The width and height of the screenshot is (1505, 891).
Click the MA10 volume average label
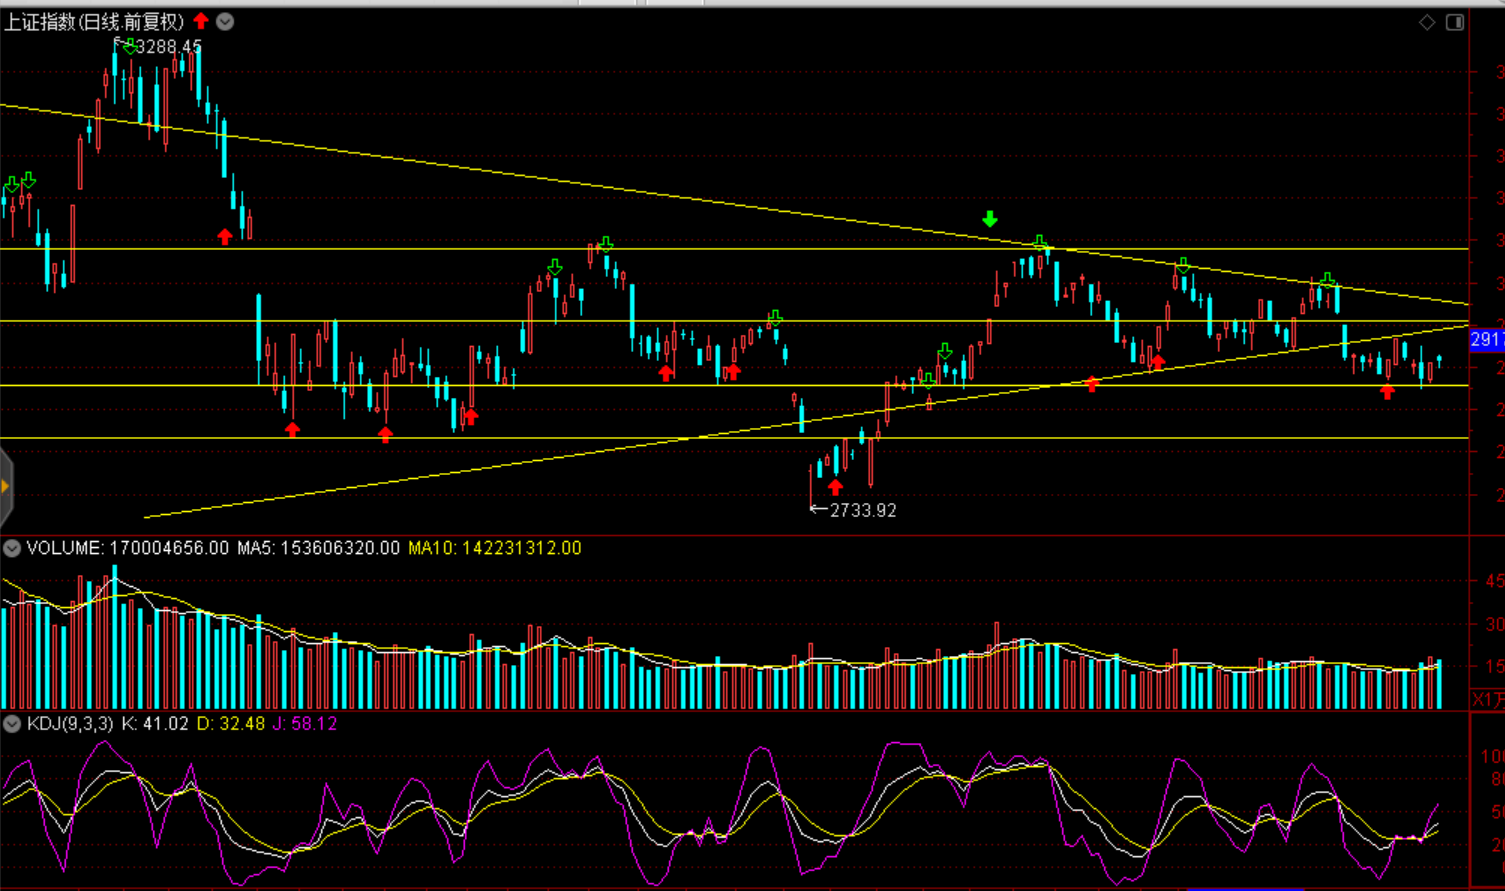494,548
